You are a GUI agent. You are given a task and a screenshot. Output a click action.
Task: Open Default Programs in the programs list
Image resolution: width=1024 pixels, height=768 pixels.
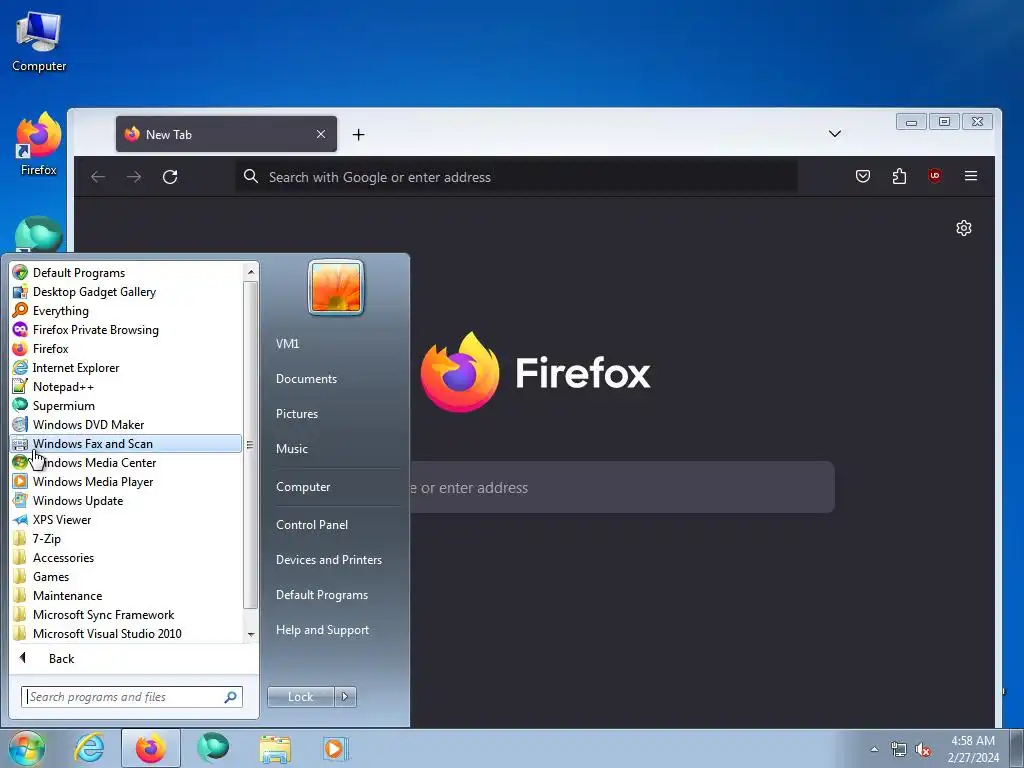click(126, 272)
